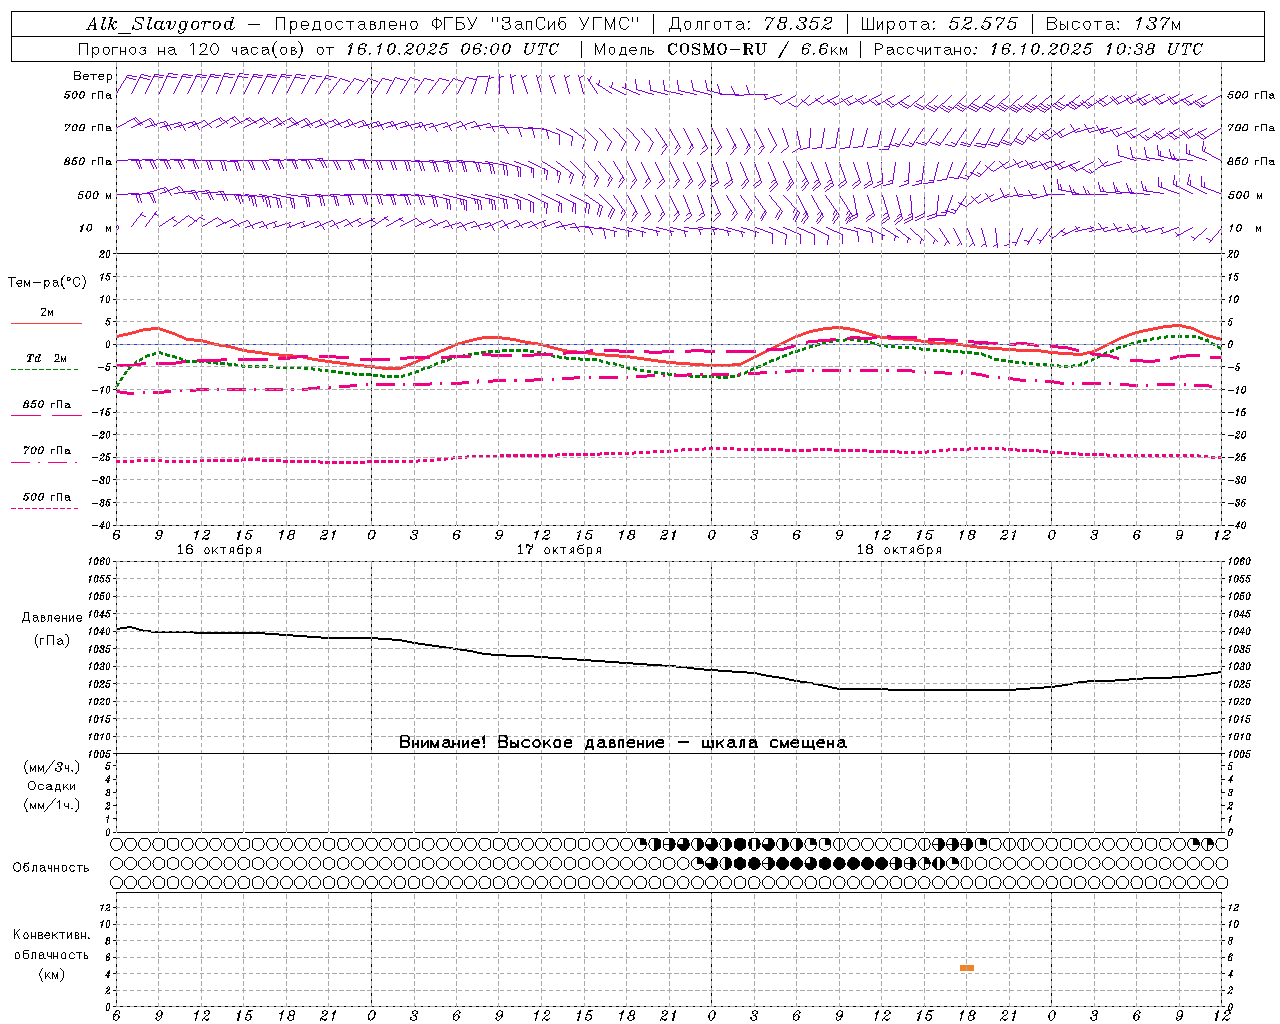The image size is (1280, 1024).
Task: Select the (мм/1ч.) precipitation unit label
Action: click(x=52, y=806)
